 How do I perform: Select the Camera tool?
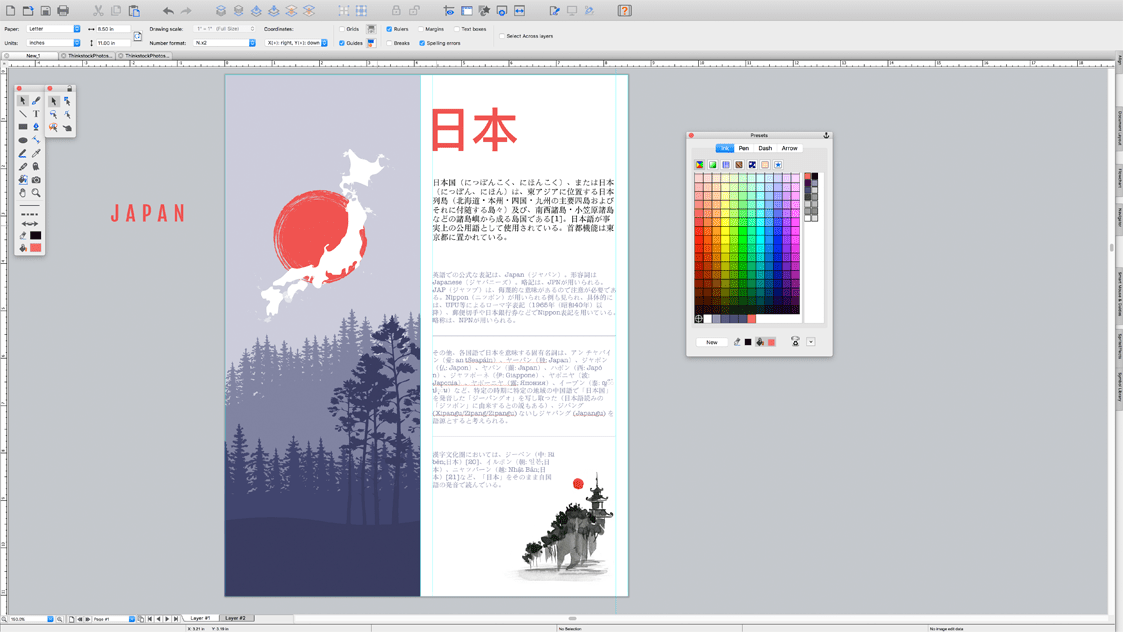(36, 180)
